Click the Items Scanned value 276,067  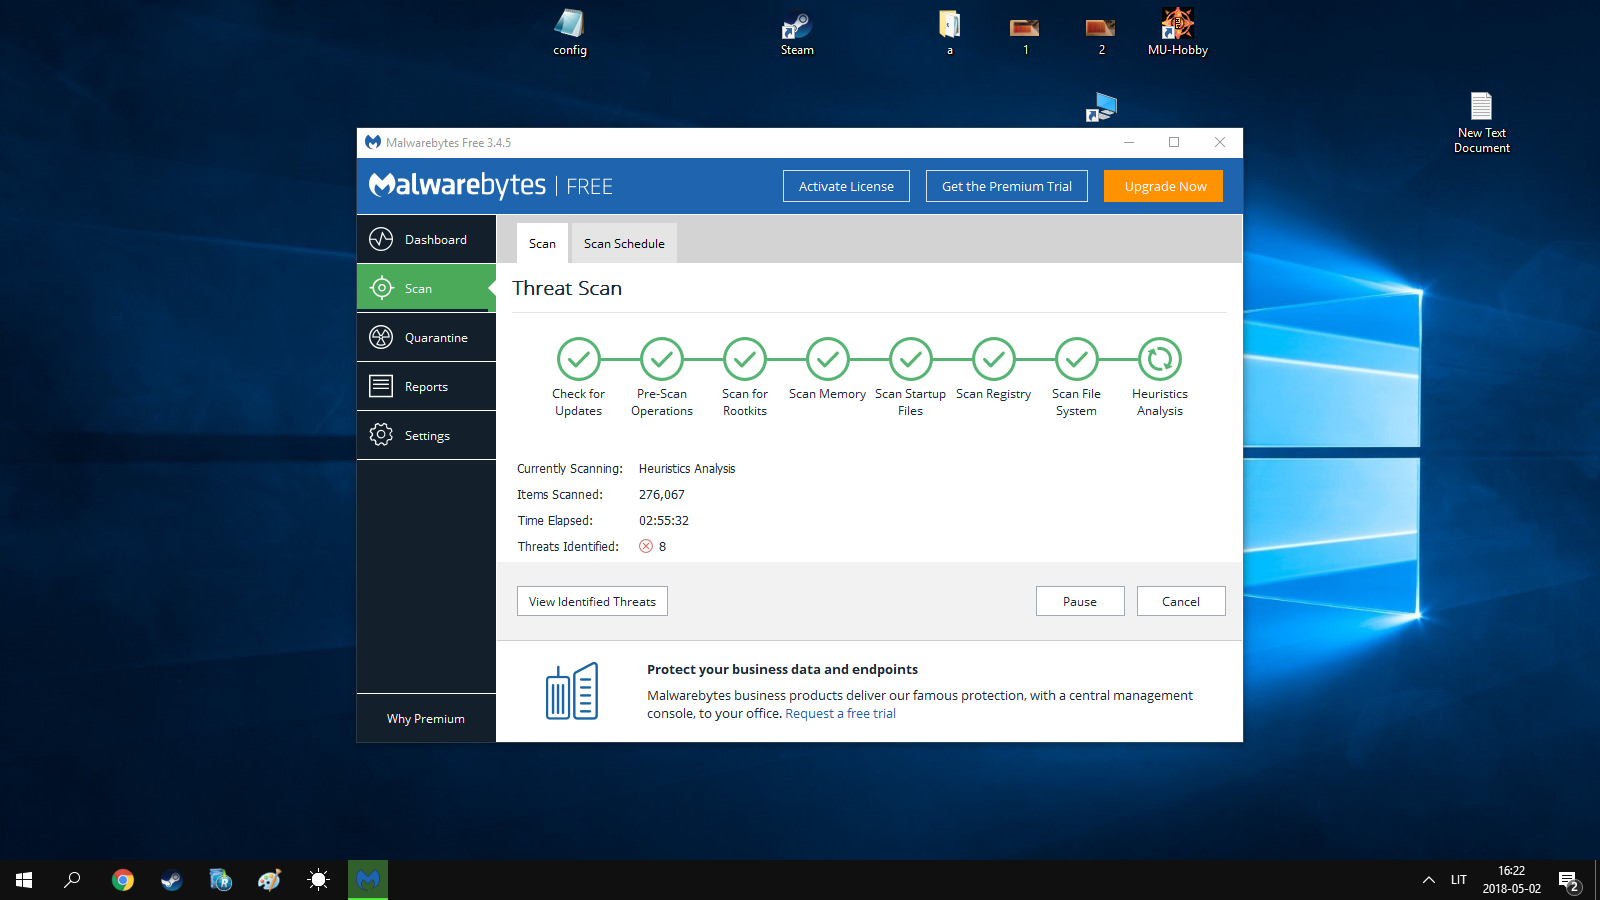pyautogui.click(x=662, y=494)
